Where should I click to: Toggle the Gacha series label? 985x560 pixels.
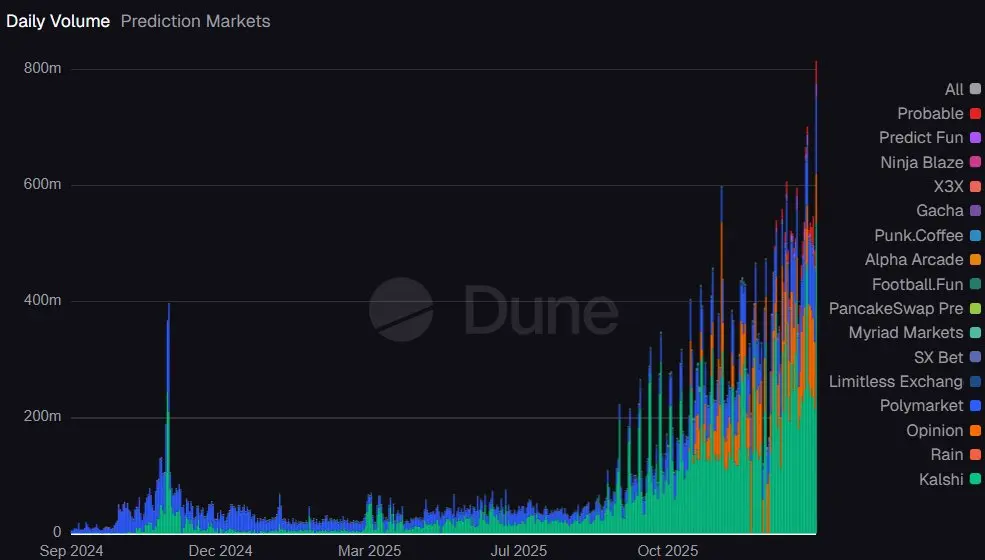pos(940,211)
